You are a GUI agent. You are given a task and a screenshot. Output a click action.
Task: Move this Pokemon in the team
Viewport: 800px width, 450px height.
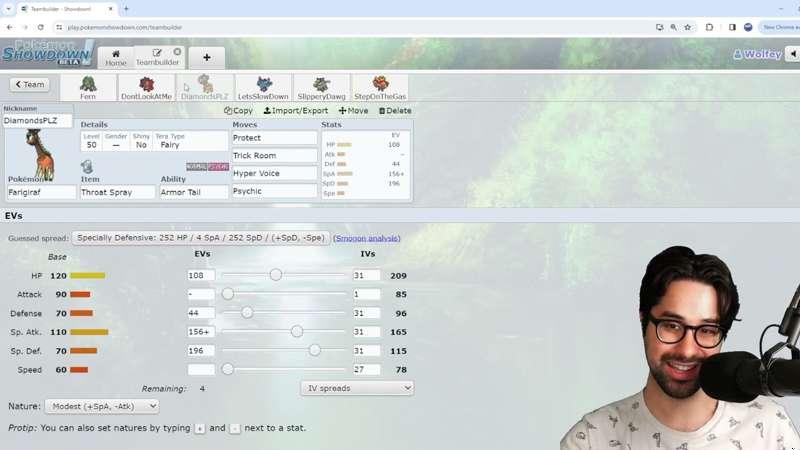tap(353, 110)
